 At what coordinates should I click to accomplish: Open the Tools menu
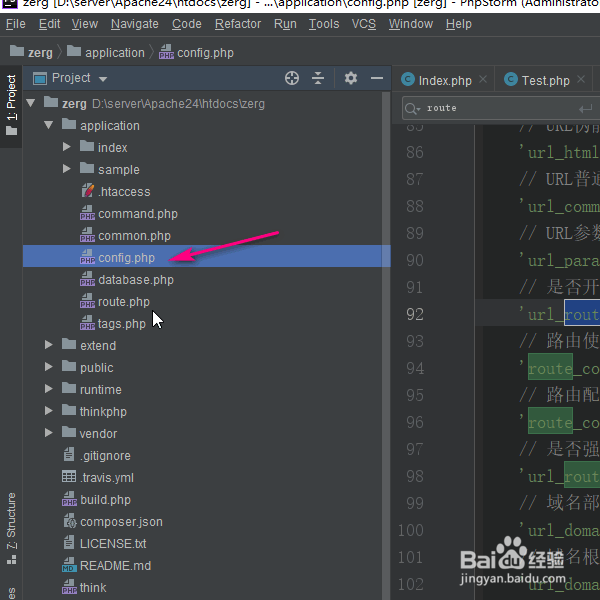click(x=324, y=24)
